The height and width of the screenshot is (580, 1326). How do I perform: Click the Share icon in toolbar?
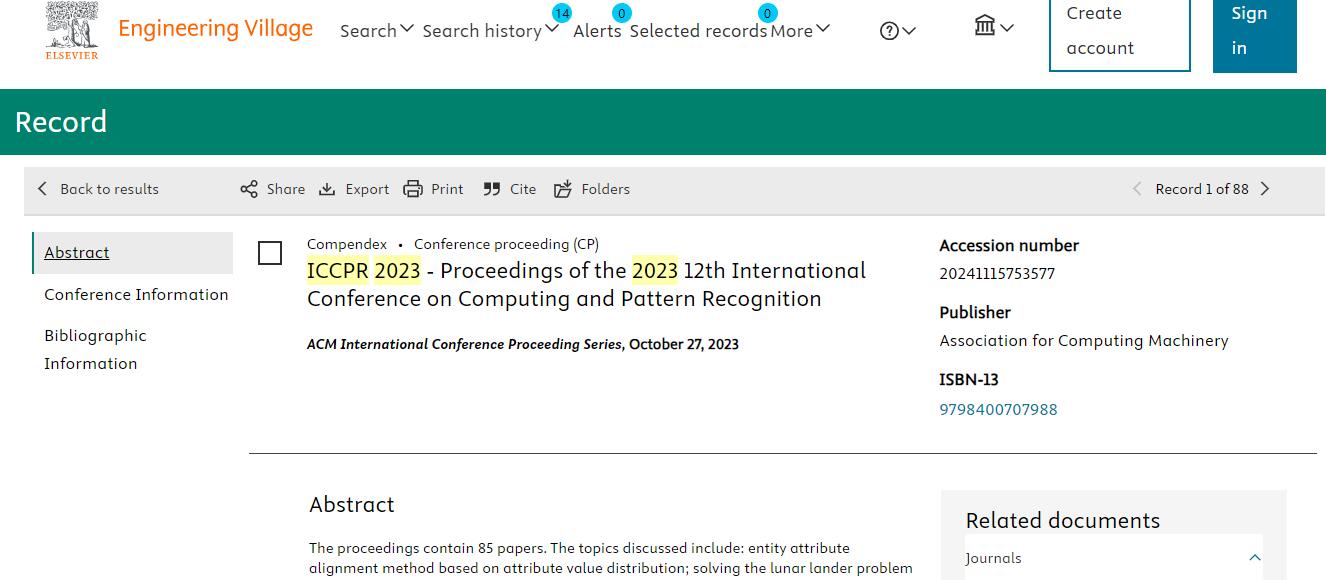(249, 189)
